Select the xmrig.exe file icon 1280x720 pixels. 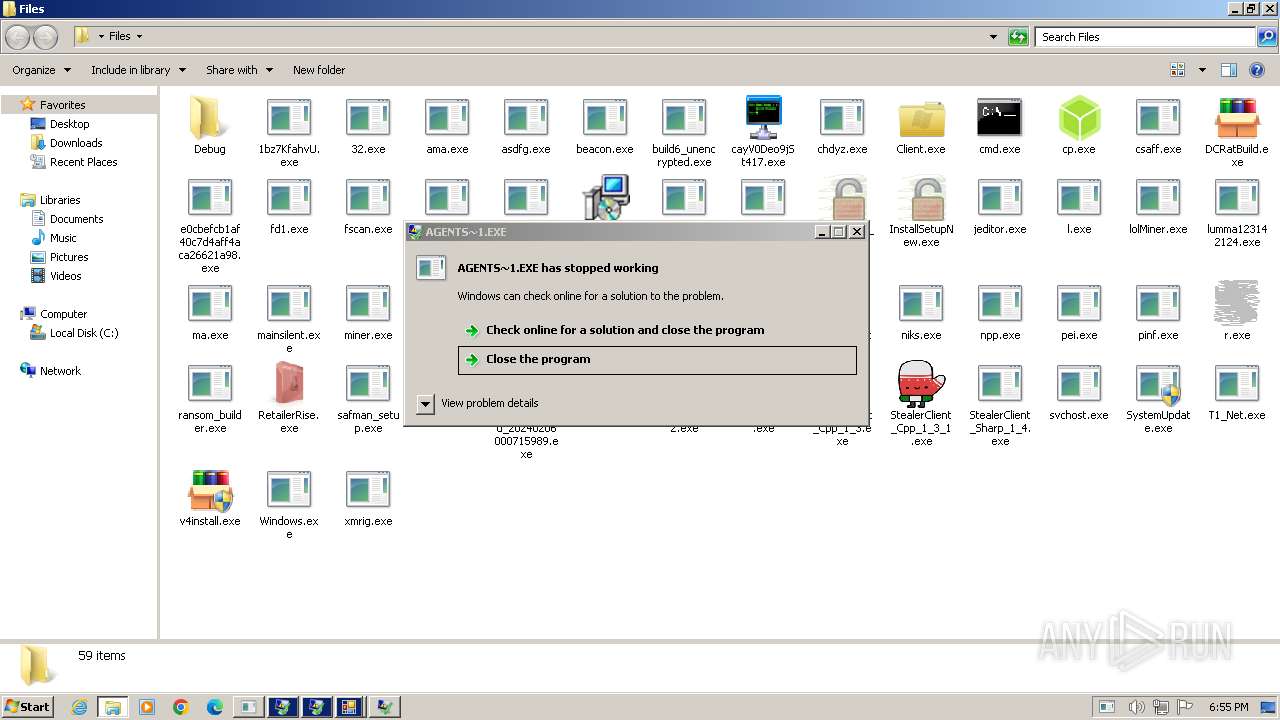(x=368, y=490)
